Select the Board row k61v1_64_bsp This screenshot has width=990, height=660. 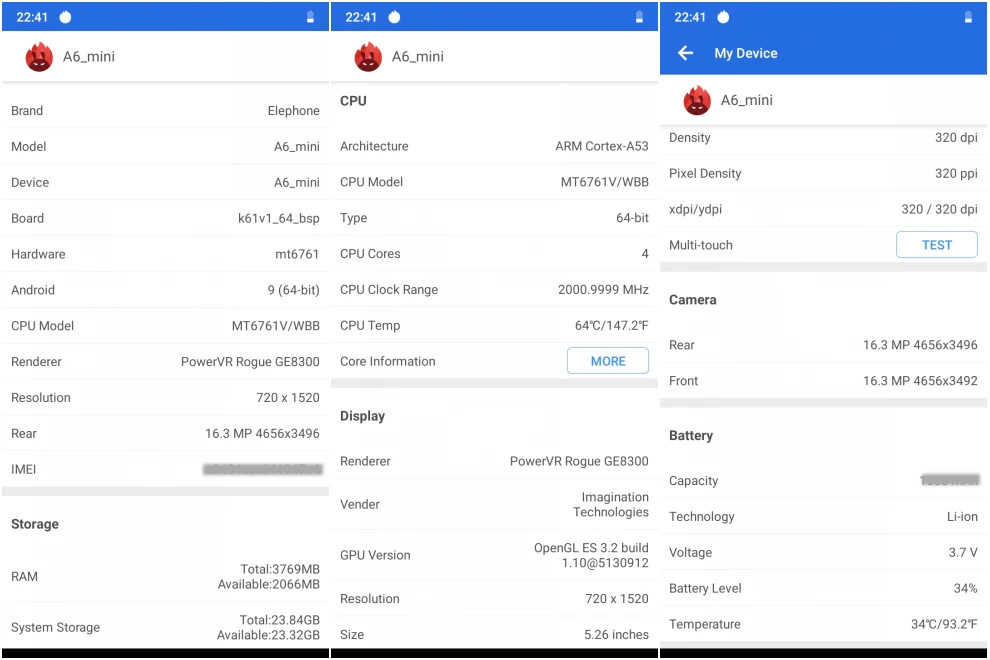(x=165, y=219)
